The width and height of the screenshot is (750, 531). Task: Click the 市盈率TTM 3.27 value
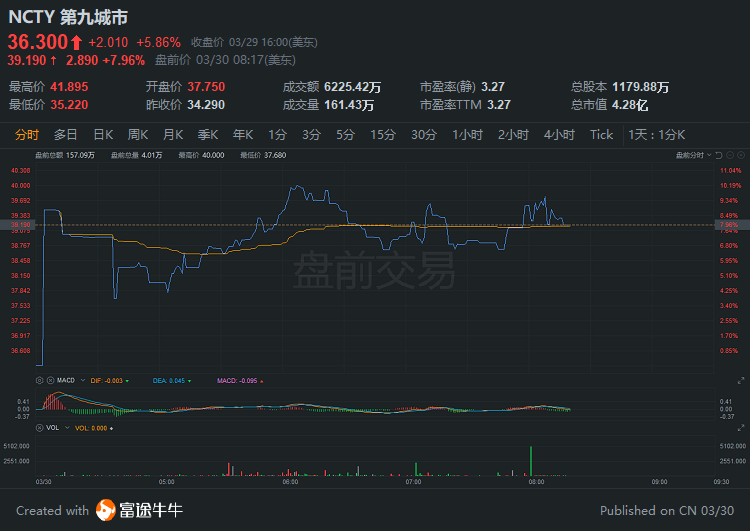point(499,105)
